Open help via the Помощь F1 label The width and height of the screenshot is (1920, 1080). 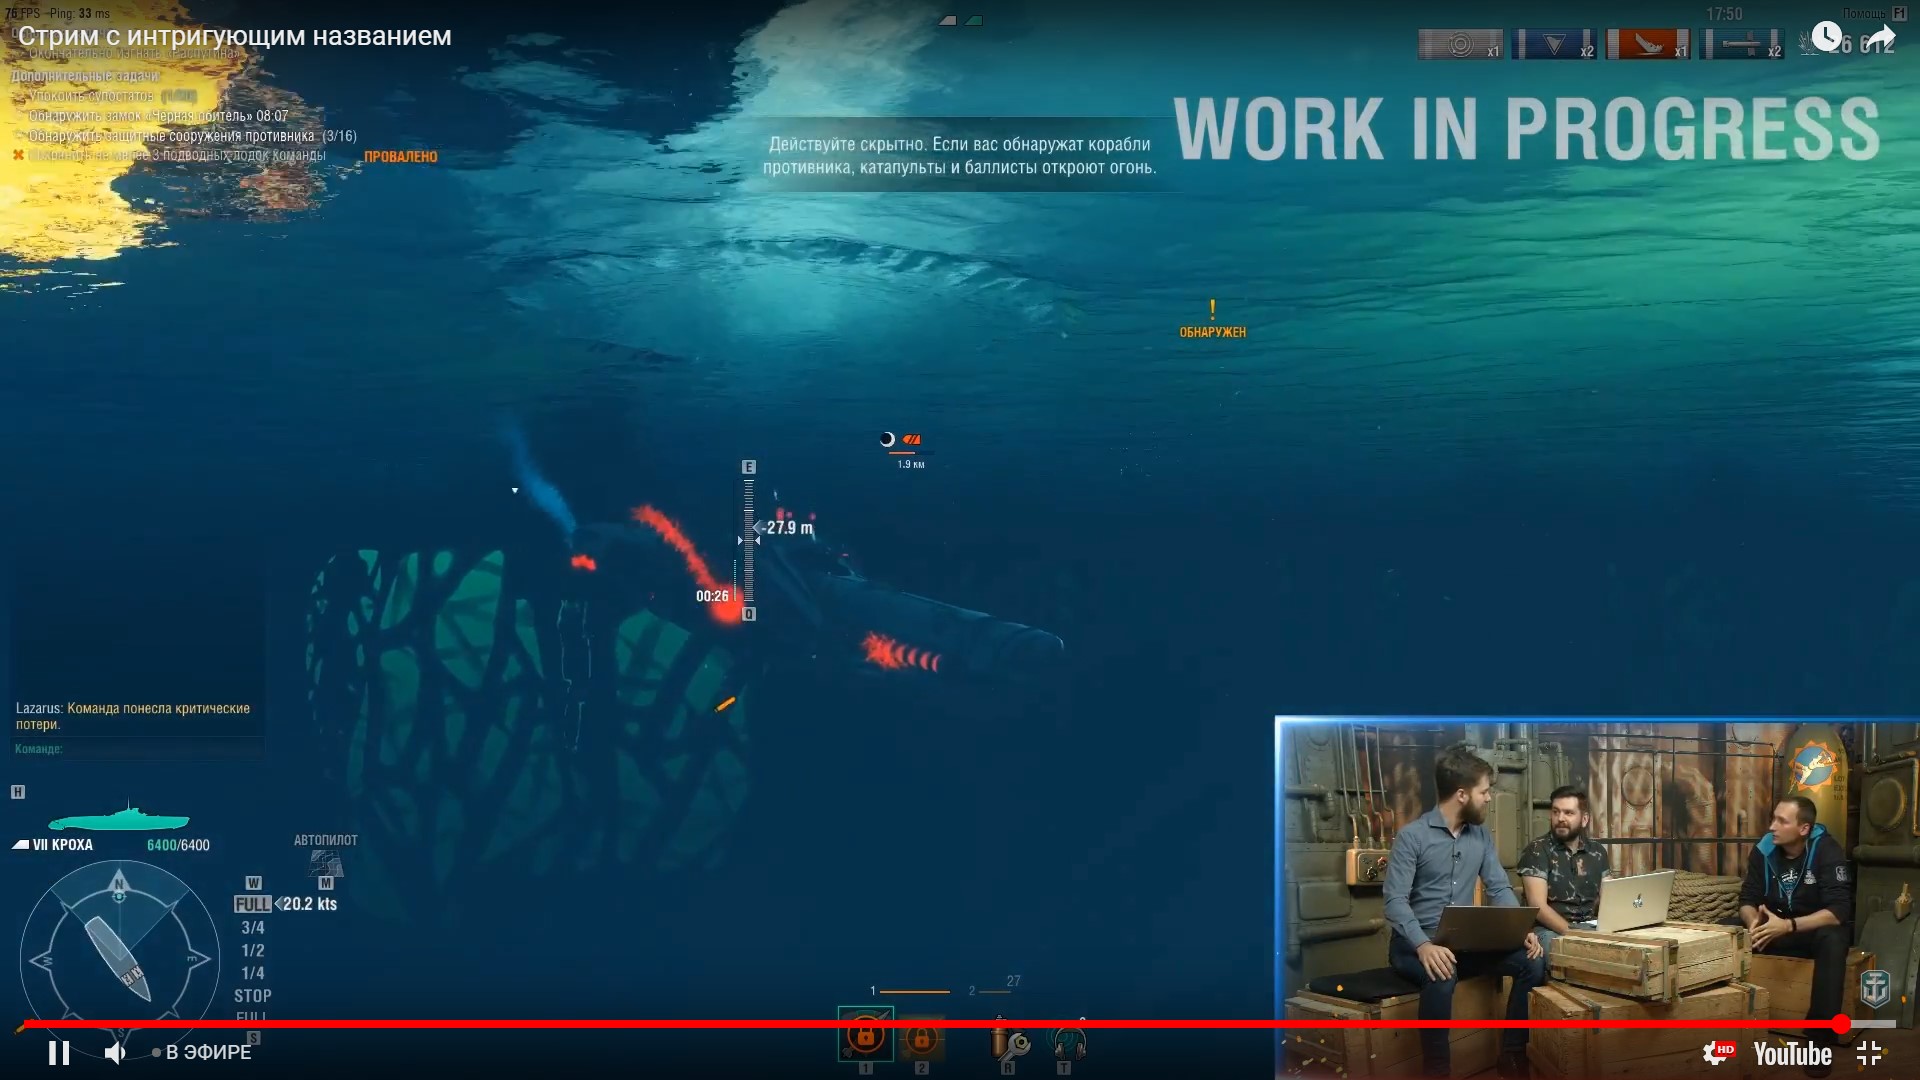[x=1875, y=13]
